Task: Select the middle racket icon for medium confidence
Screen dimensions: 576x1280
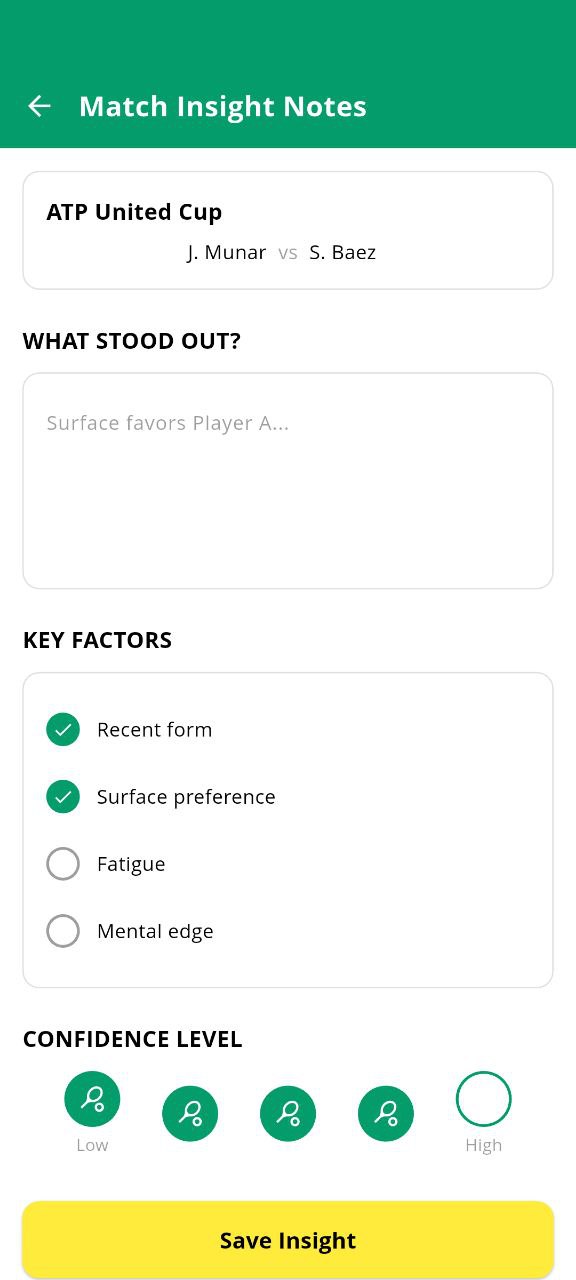Action: pyautogui.click(x=288, y=1113)
